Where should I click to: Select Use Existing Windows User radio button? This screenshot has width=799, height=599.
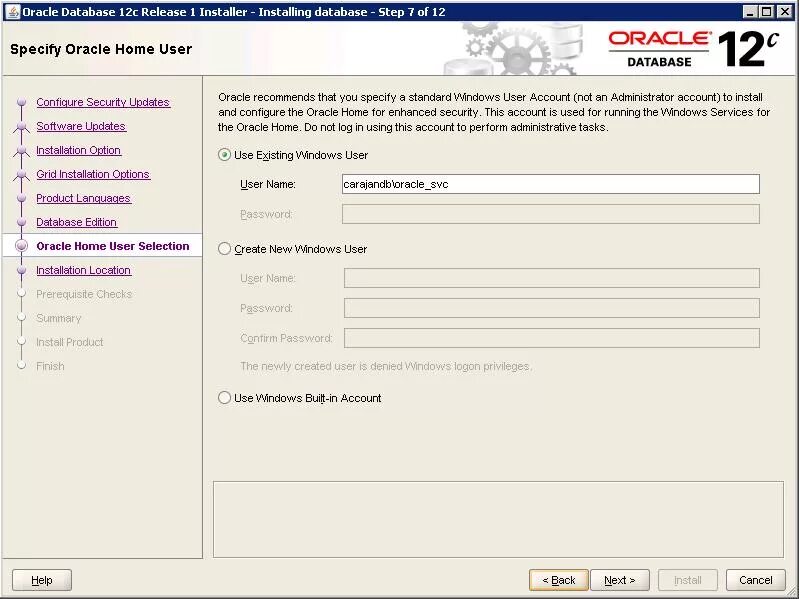[x=224, y=155]
